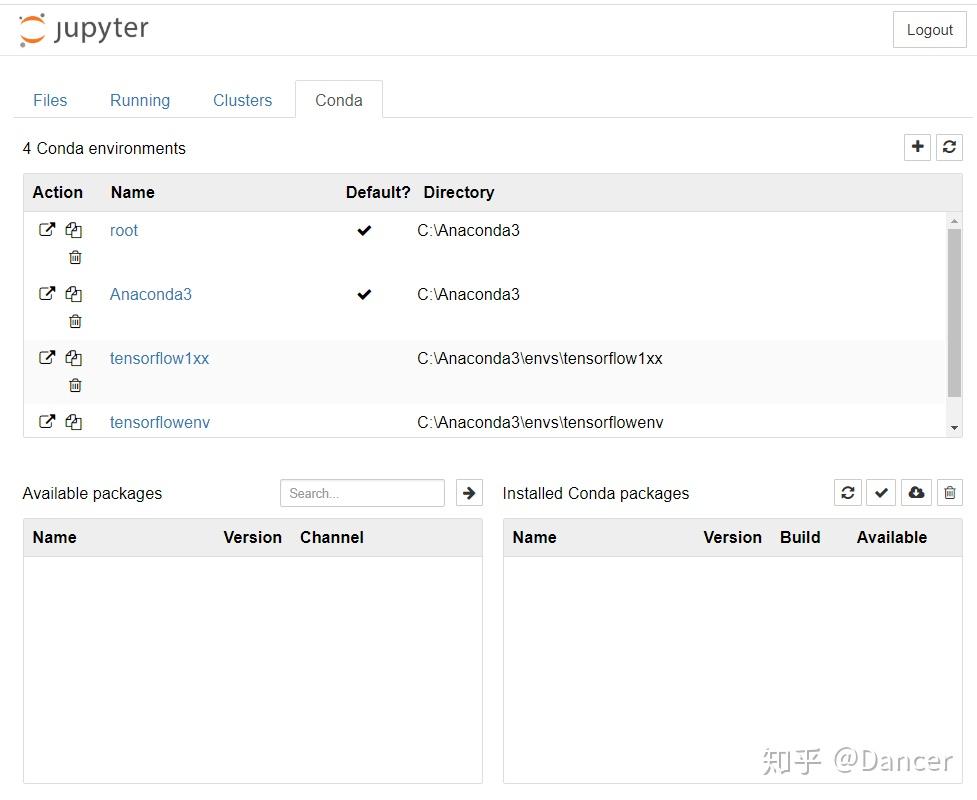Open the Running tab
The image size is (977, 800).
(x=140, y=100)
